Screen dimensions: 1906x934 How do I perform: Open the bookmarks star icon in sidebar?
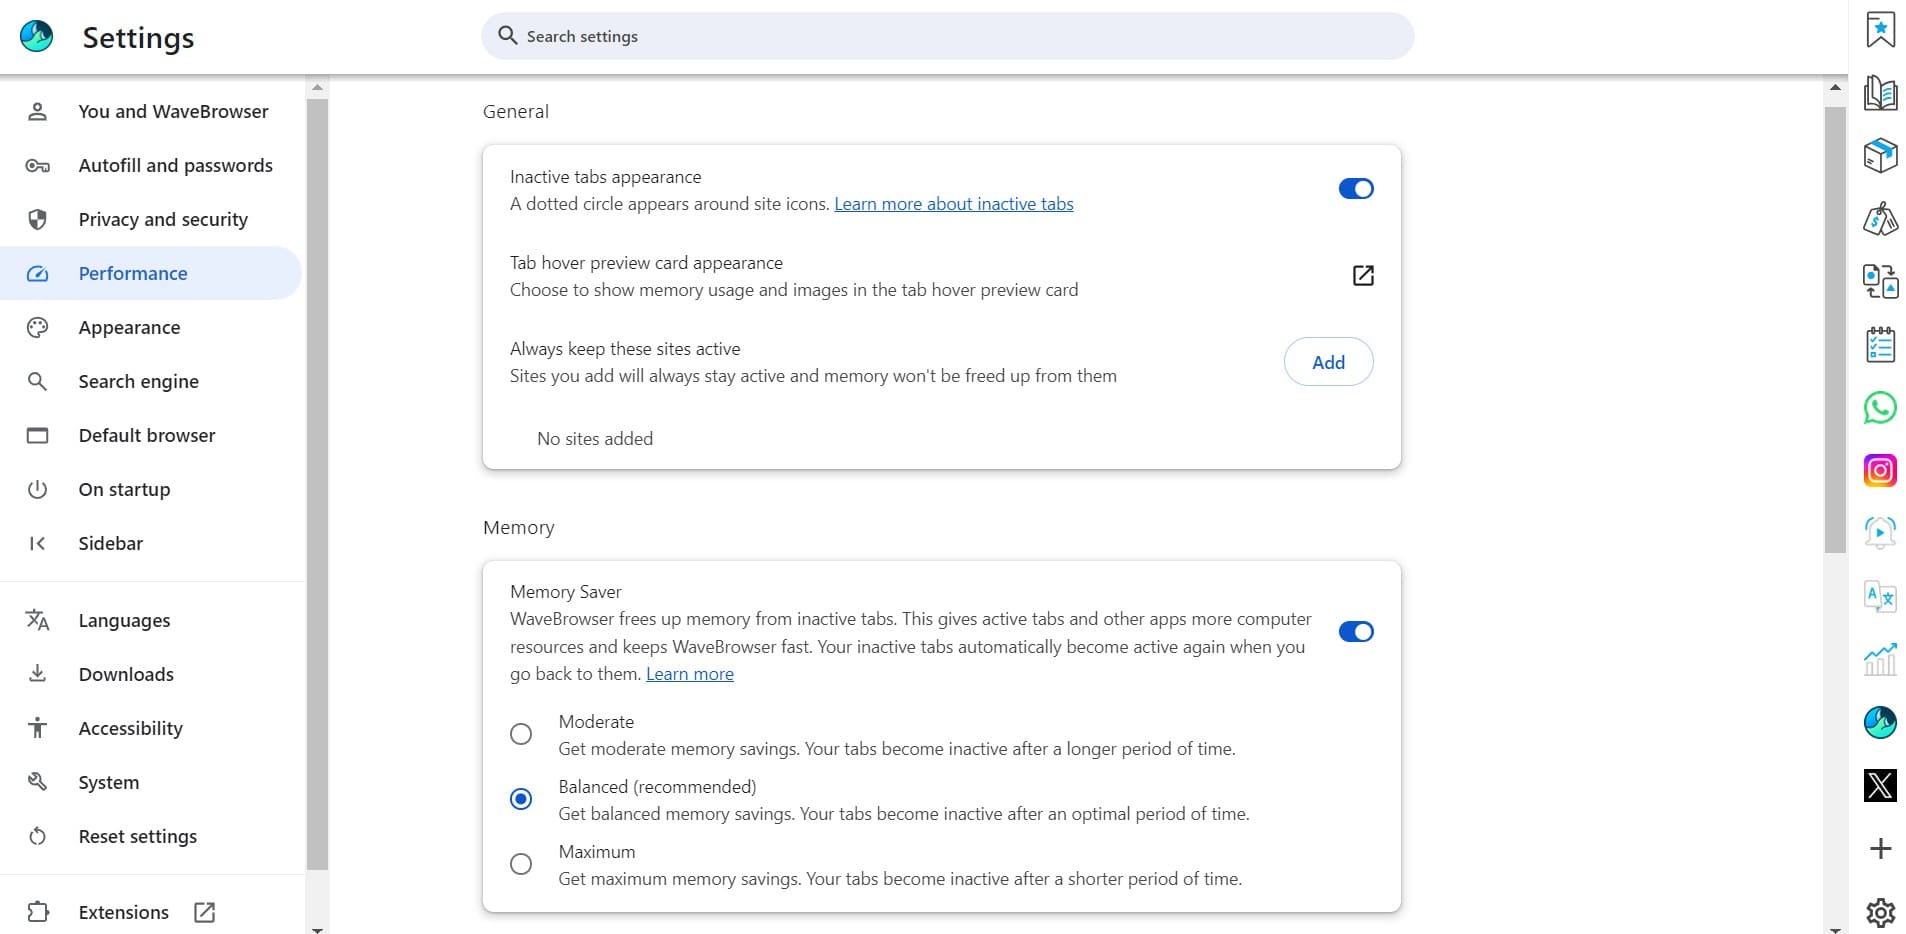tap(1880, 30)
